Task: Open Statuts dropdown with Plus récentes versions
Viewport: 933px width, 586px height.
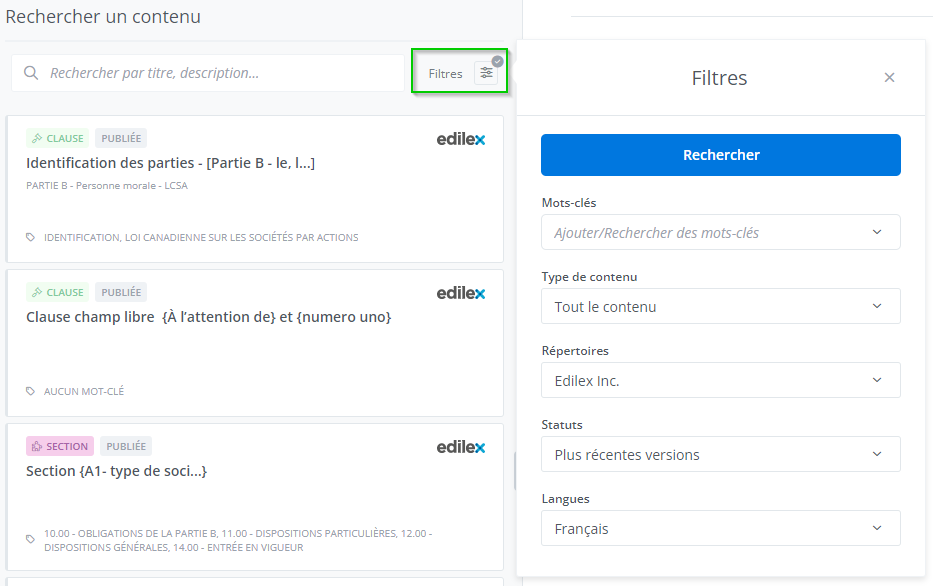Action: point(720,455)
